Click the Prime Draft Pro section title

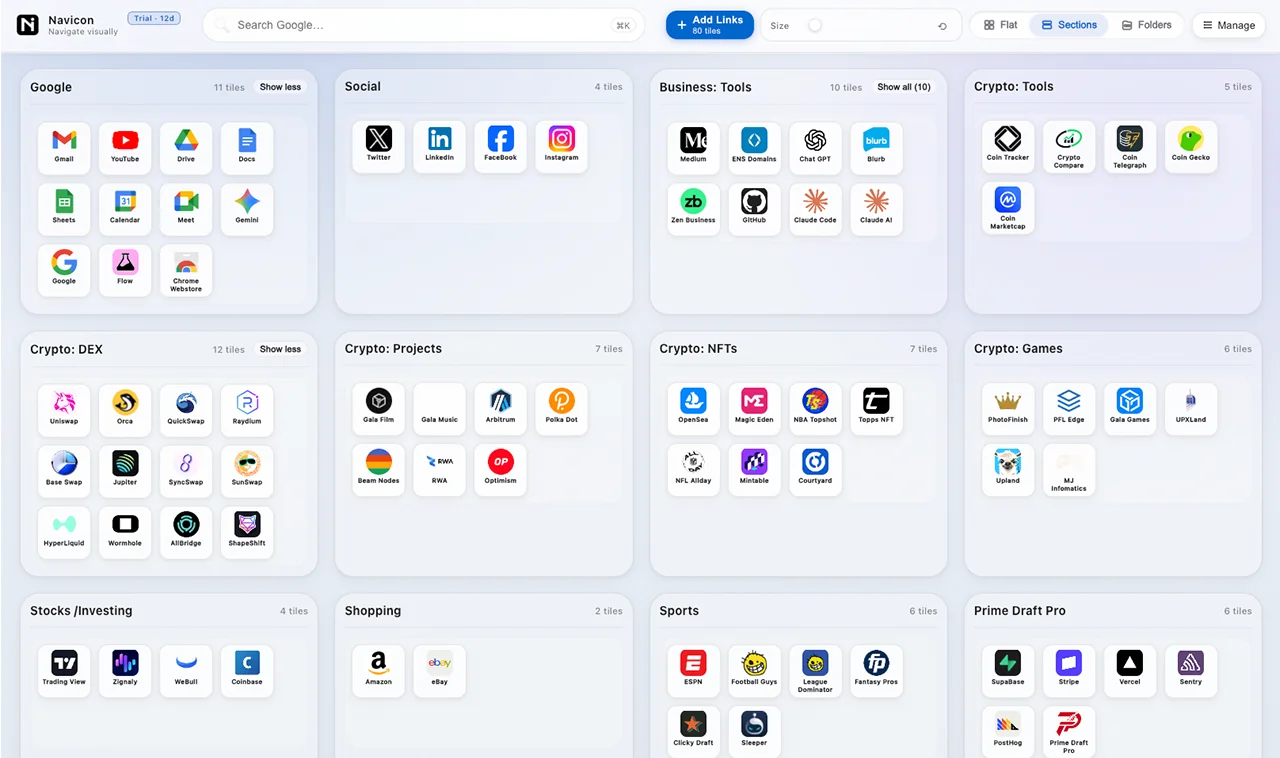(x=1020, y=610)
